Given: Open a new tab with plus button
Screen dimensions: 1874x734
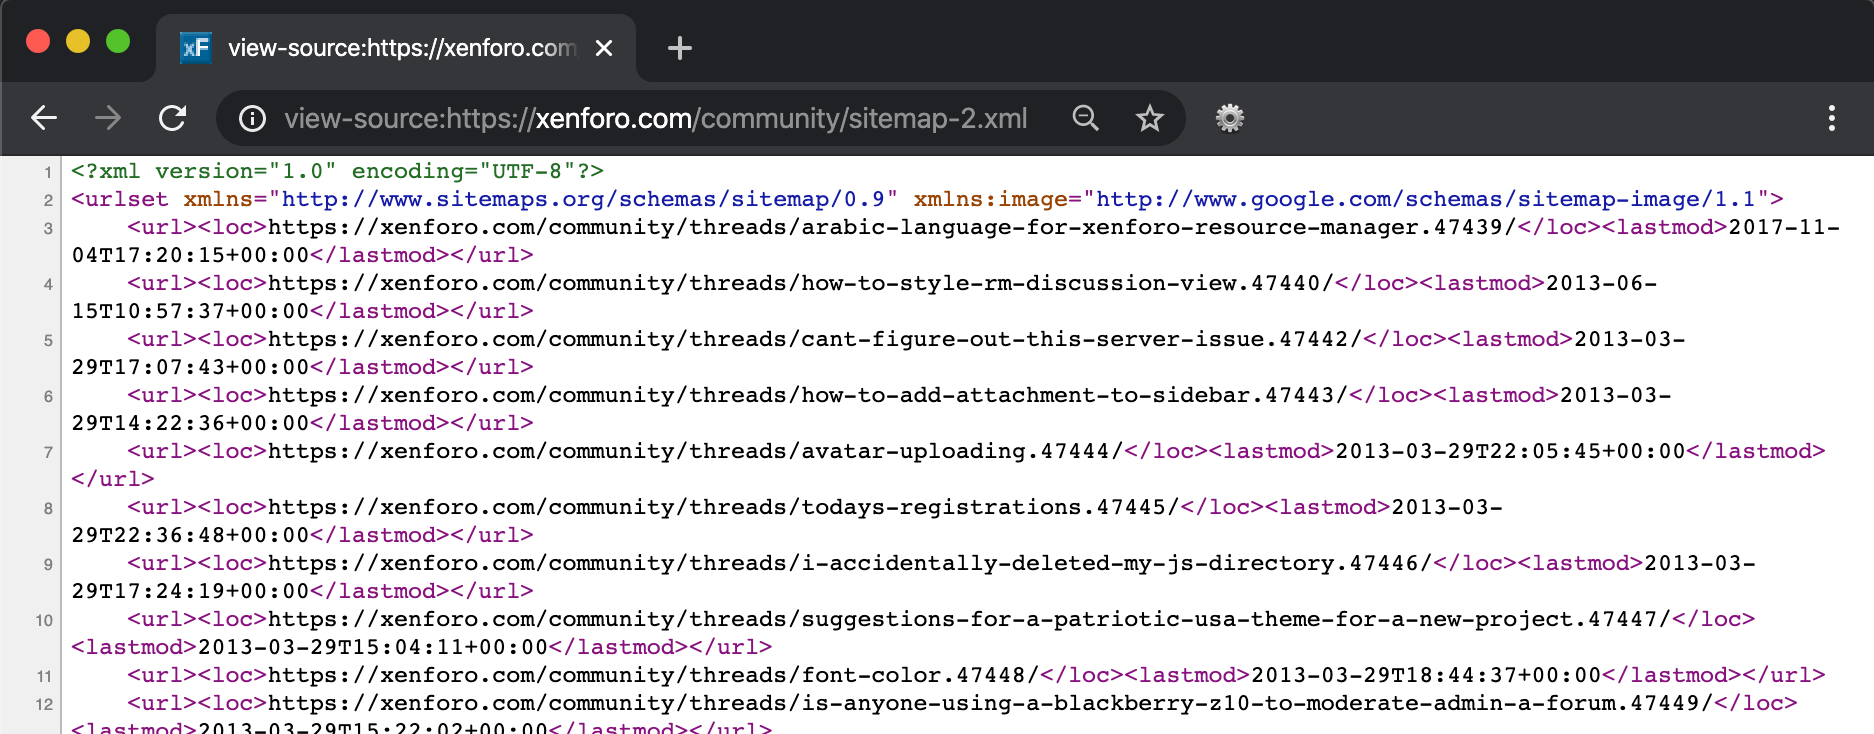Looking at the screenshot, I should 680,48.
